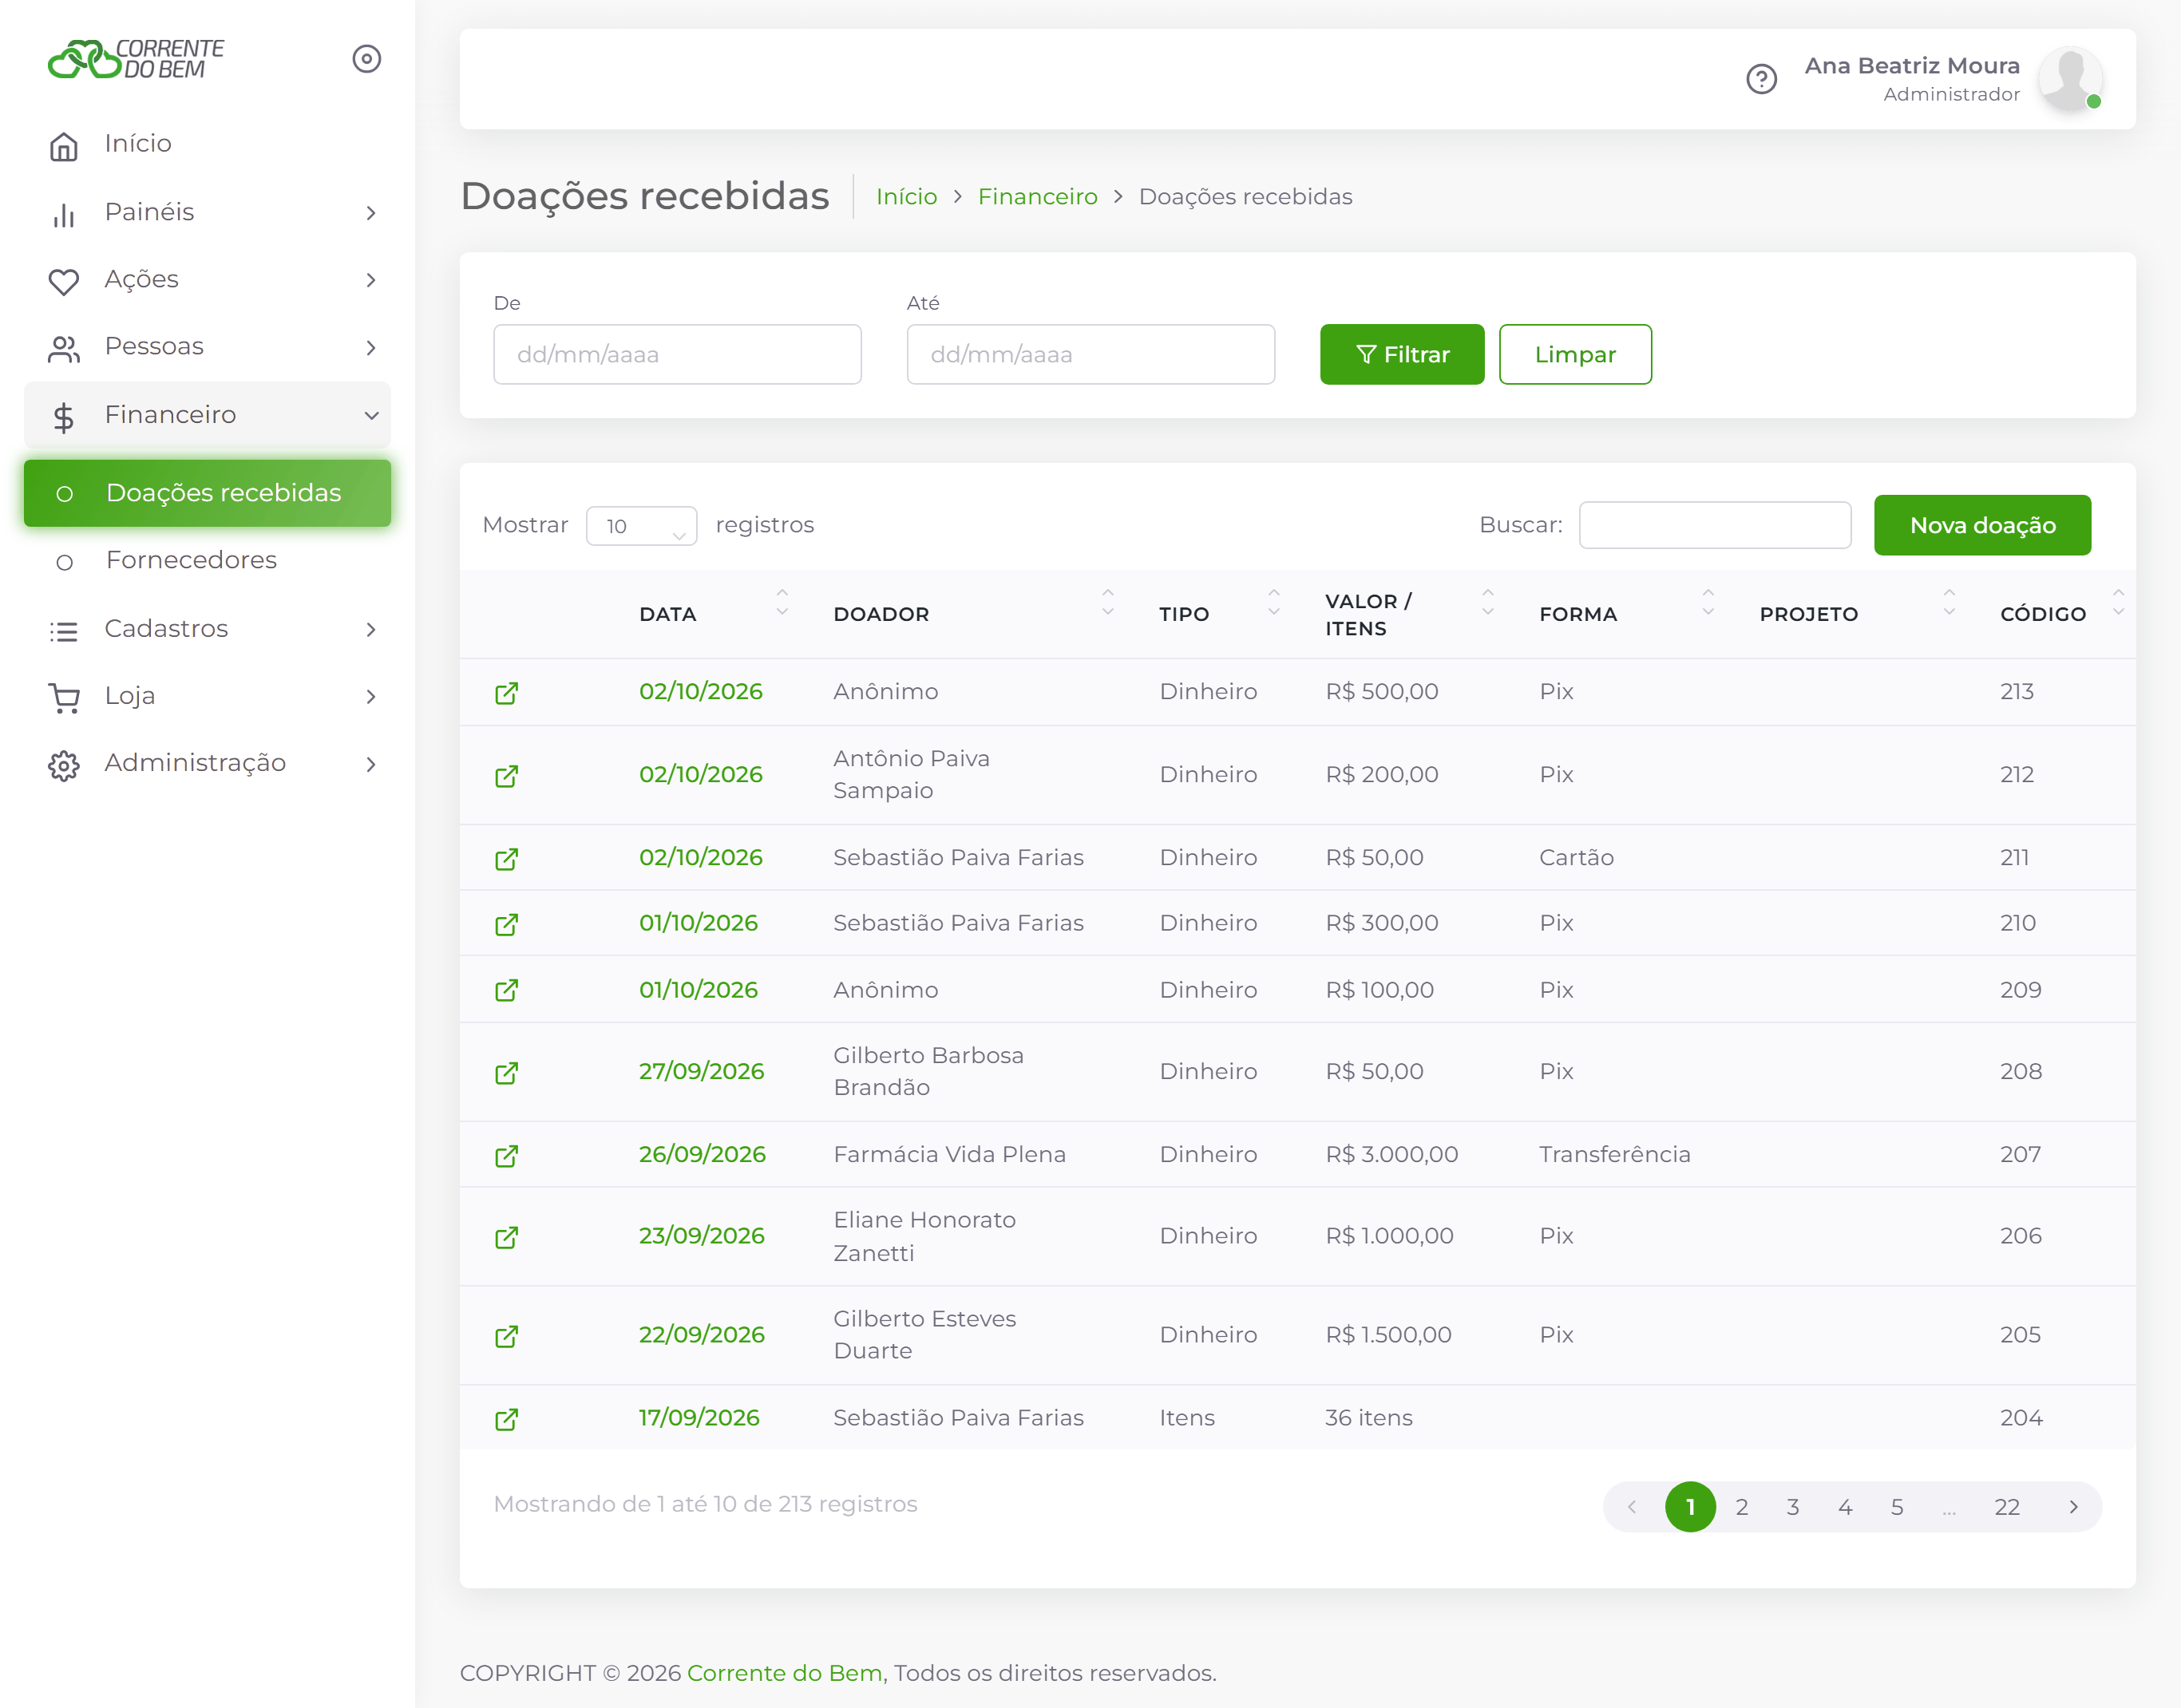Expand the Ações sidebar menu
2181x1708 pixels.
(x=207, y=279)
